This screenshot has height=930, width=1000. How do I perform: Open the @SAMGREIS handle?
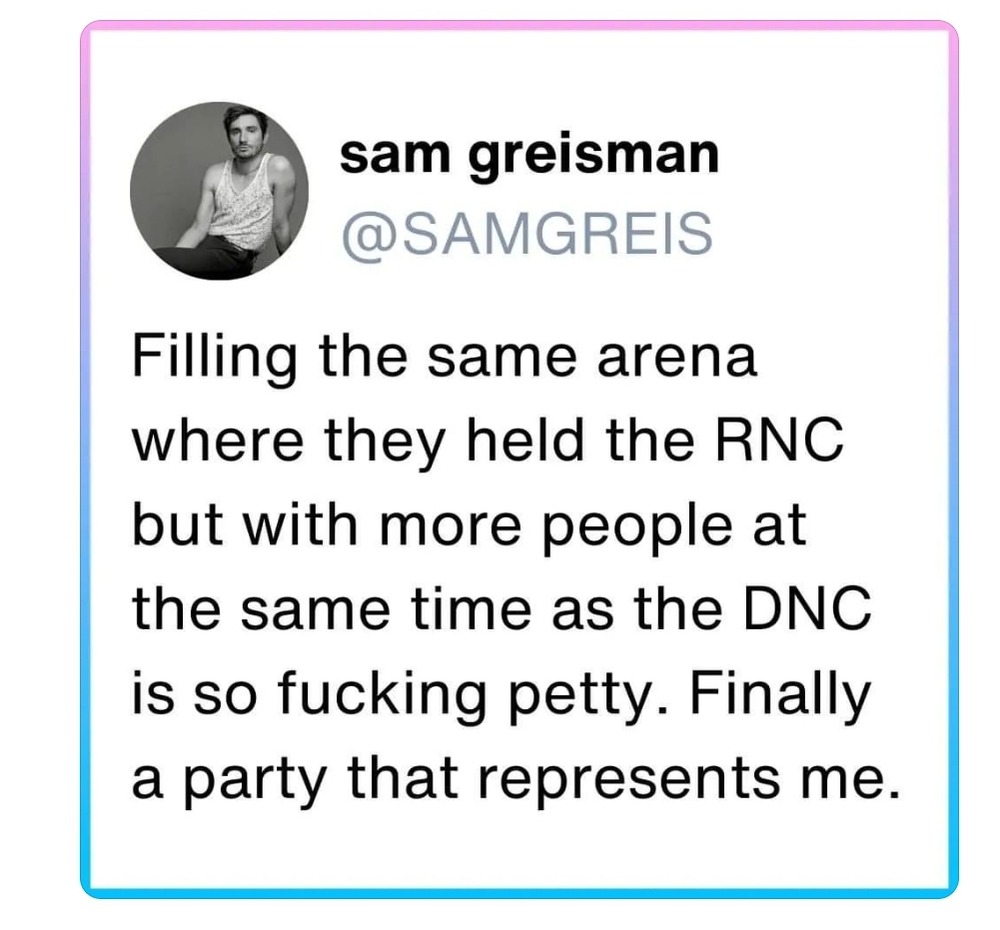(527, 233)
